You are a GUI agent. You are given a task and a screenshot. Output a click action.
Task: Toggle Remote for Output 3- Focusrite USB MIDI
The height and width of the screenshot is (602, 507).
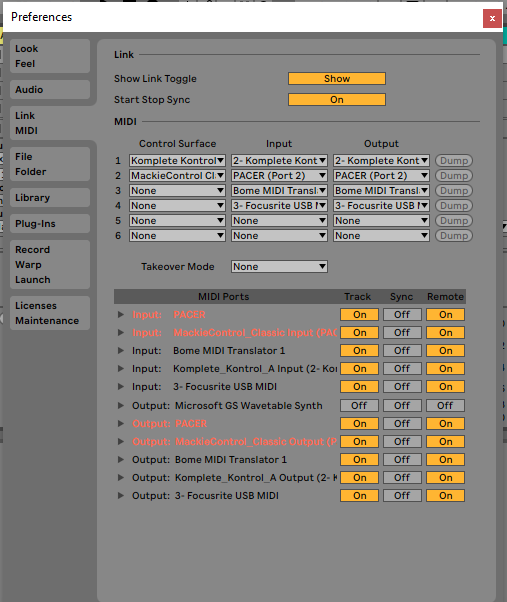tap(445, 496)
